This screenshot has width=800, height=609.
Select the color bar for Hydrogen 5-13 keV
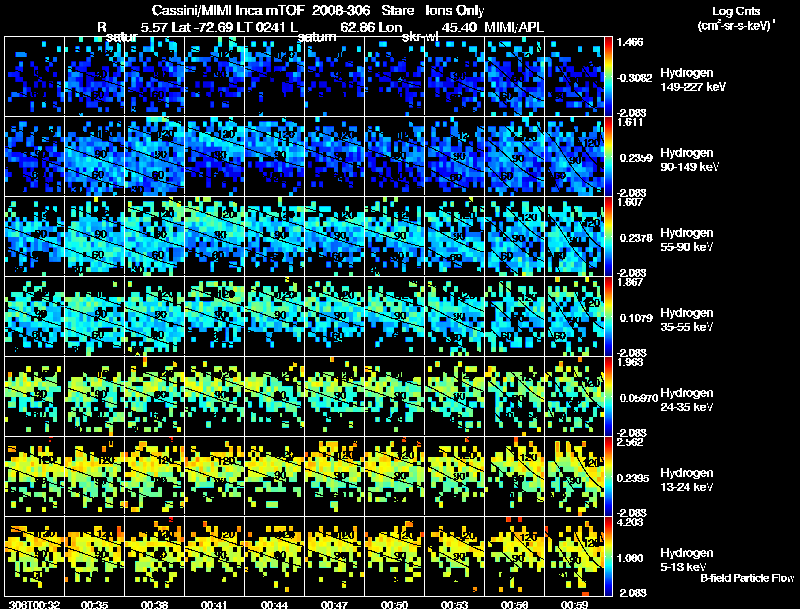pyautogui.click(x=608, y=557)
